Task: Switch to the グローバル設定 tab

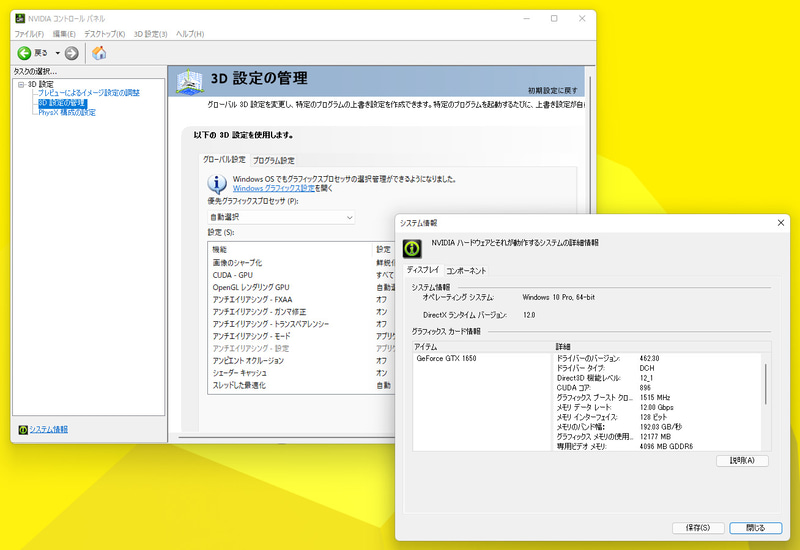Action: point(224,159)
